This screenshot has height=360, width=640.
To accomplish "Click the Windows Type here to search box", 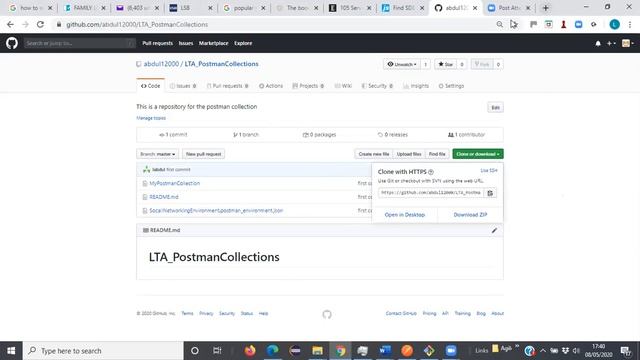I will (x=104, y=351).
